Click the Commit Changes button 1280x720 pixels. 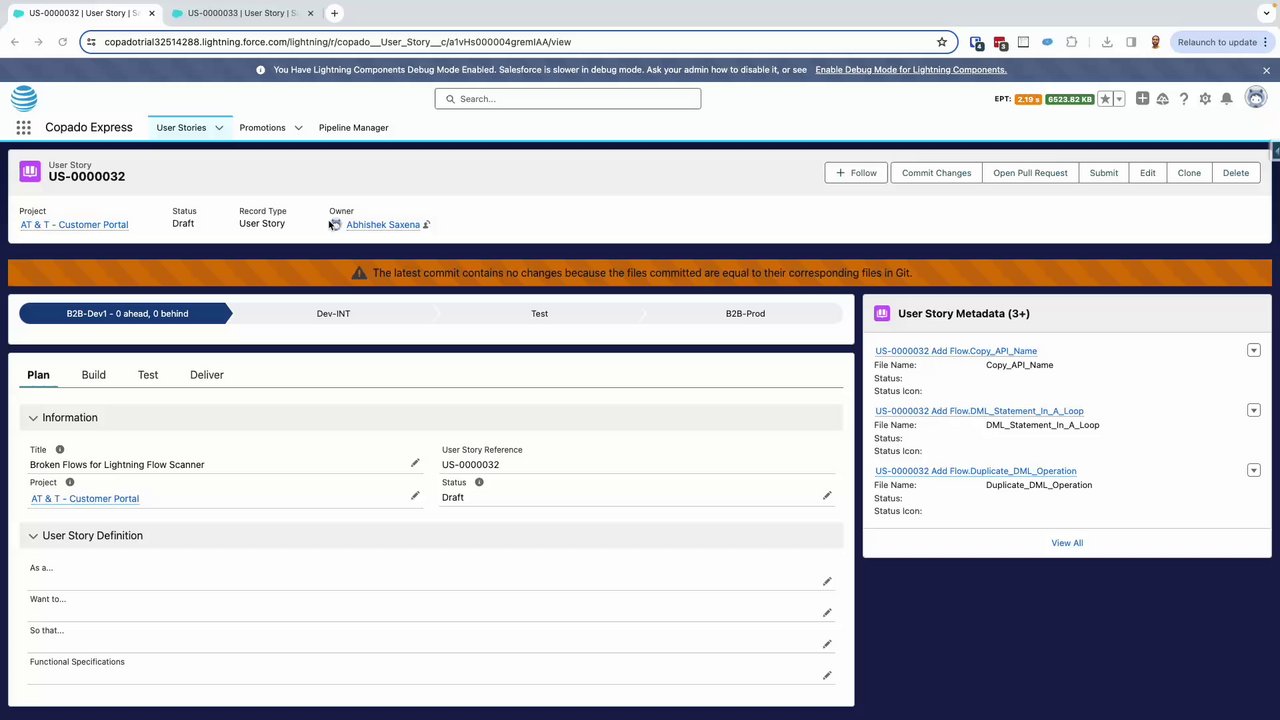pyautogui.click(x=936, y=173)
